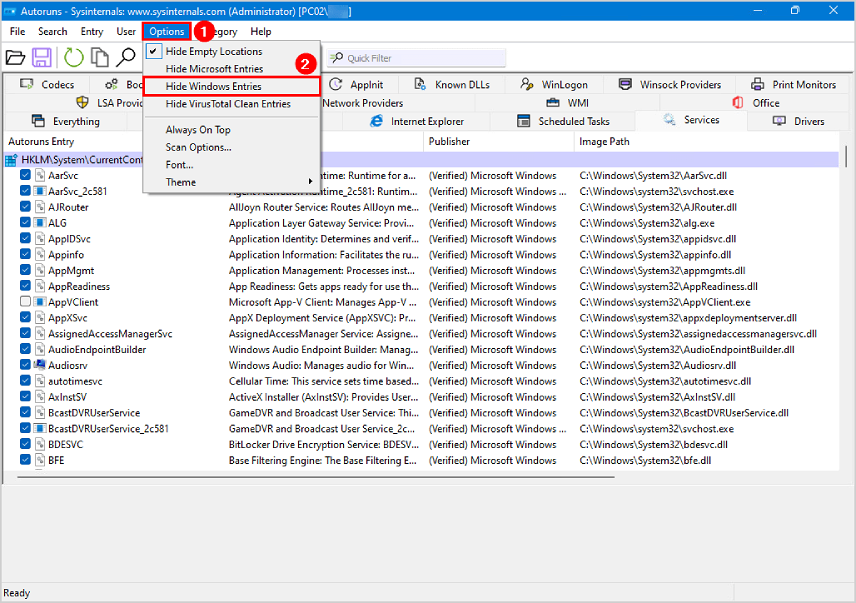Sort by Publisher column header
856x603 pixels.
click(498, 141)
